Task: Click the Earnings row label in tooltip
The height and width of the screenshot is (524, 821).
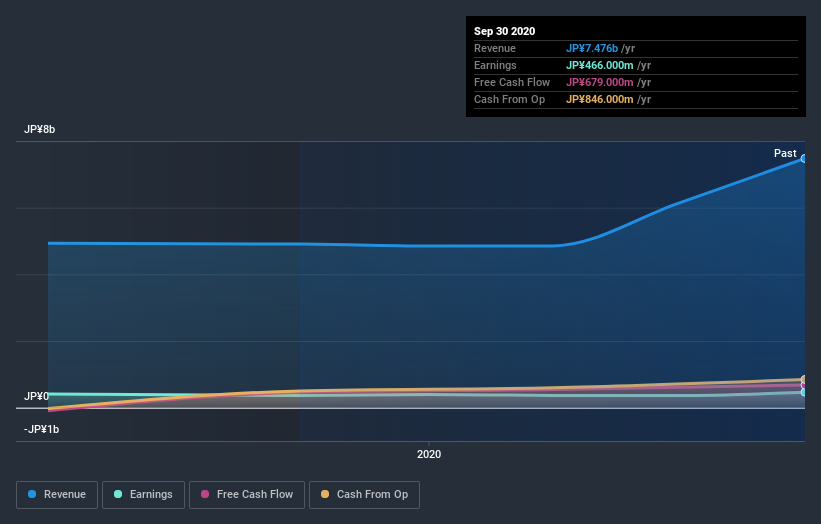Action: pyautogui.click(x=495, y=65)
